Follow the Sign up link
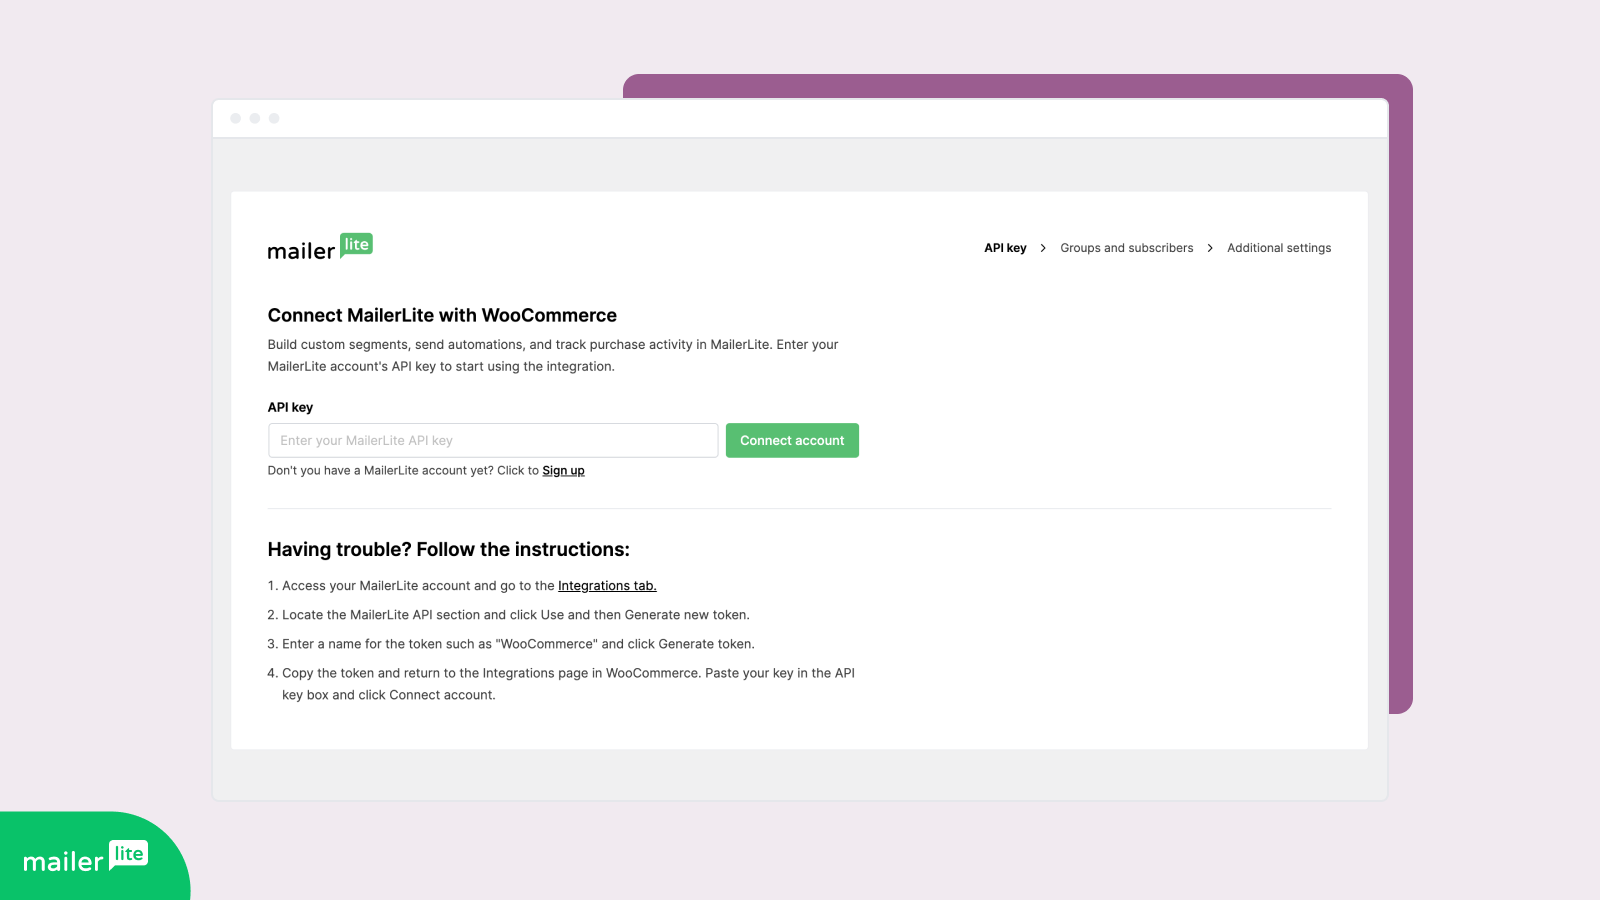 (x=563, y=471)
